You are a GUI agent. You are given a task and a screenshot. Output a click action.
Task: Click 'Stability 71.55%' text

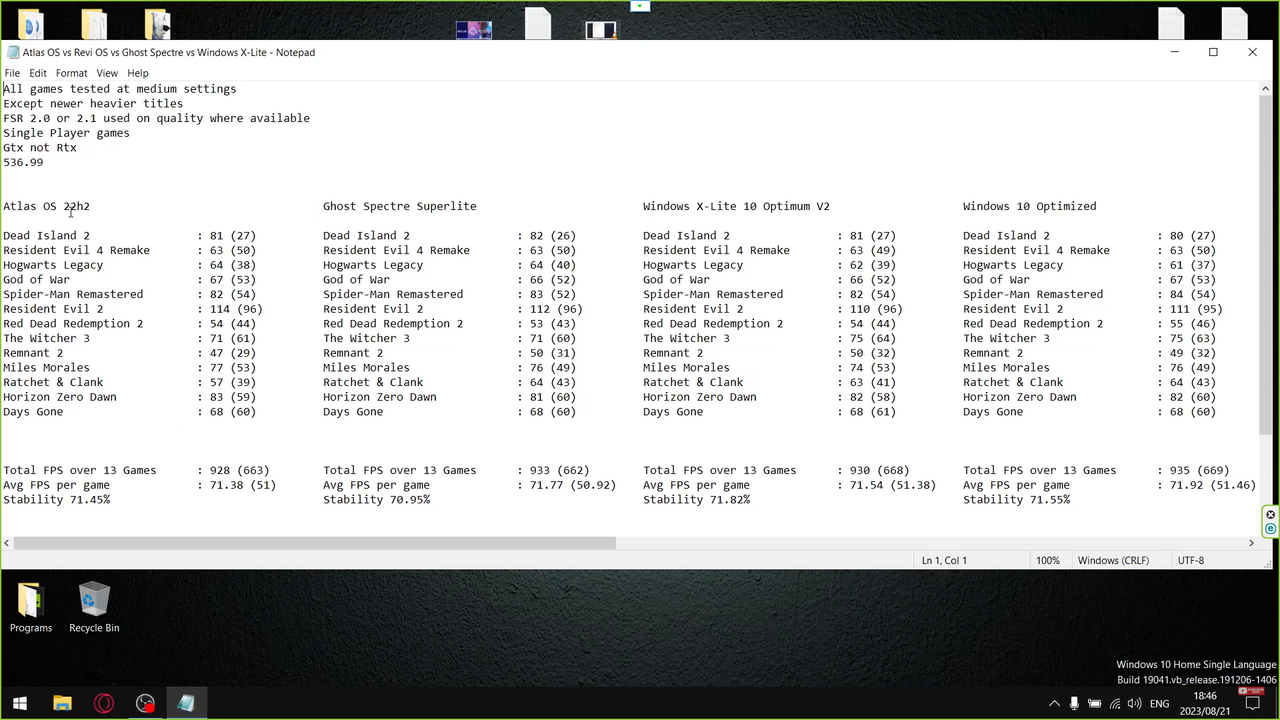(x=1017, y=499)
